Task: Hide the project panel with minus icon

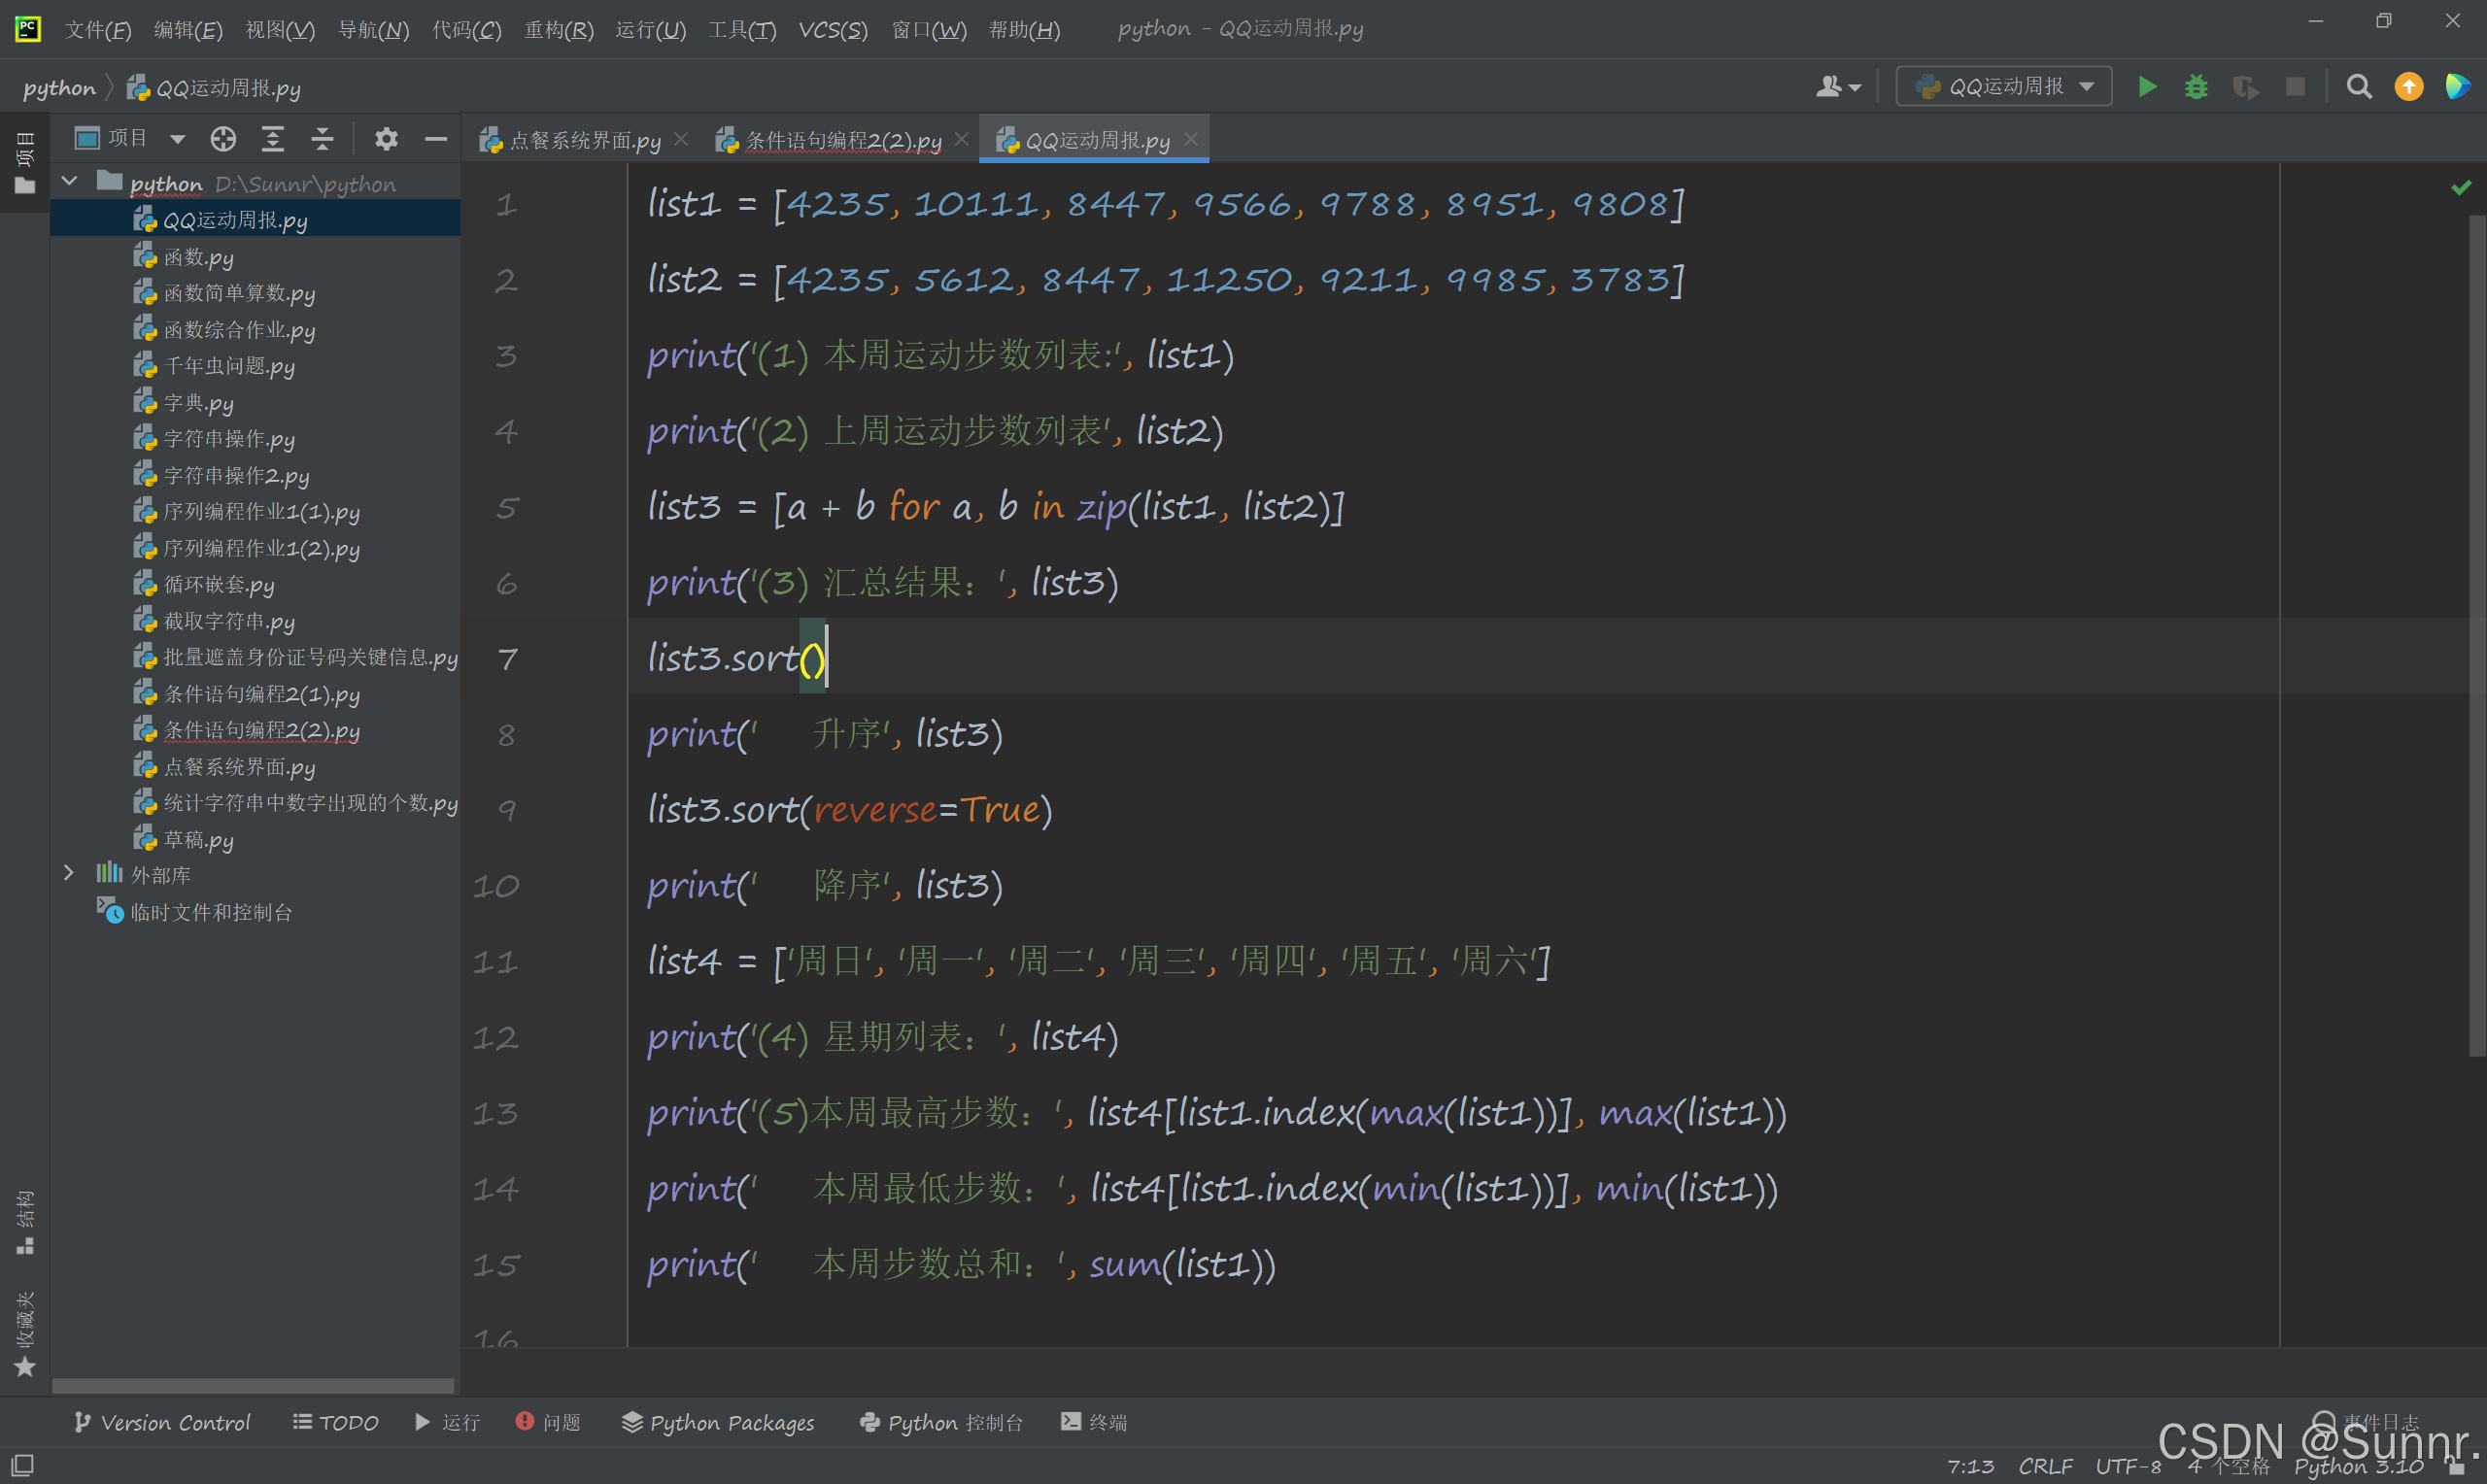Action: point(436,139)
